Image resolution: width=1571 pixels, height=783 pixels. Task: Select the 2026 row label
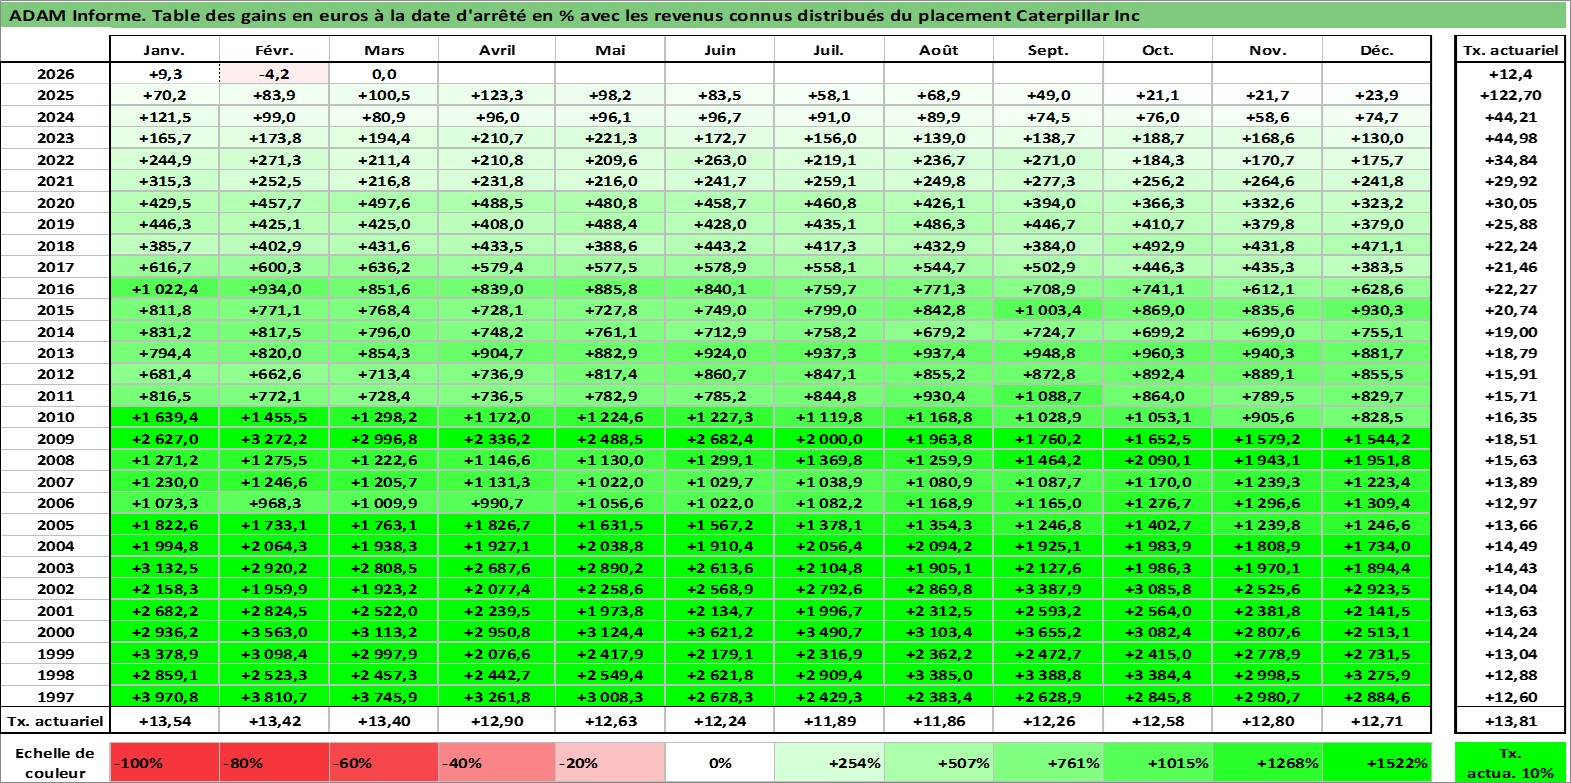(55, 74)
